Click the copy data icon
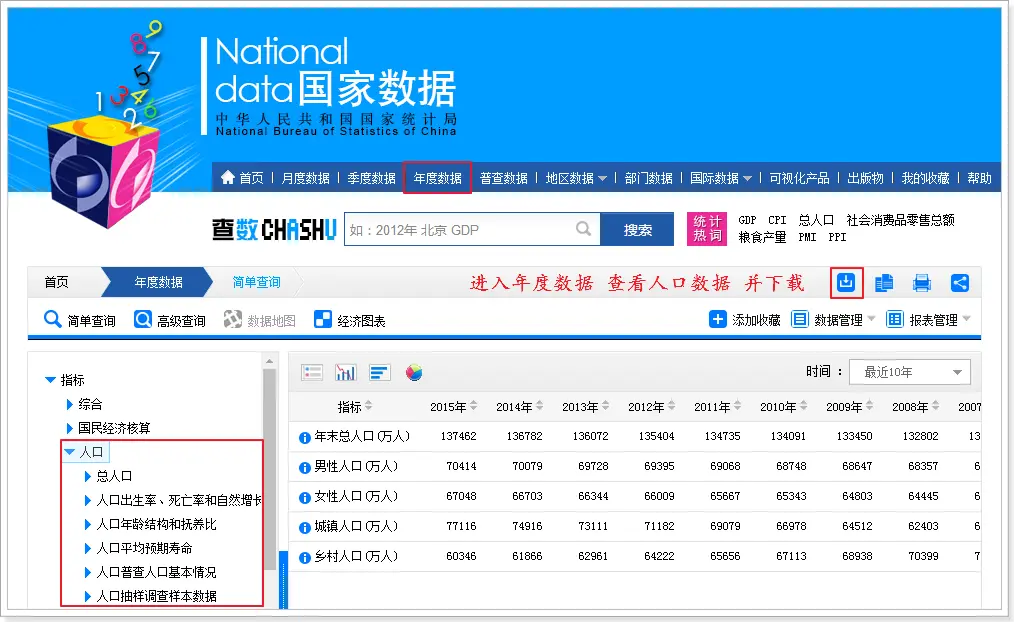 883,283
